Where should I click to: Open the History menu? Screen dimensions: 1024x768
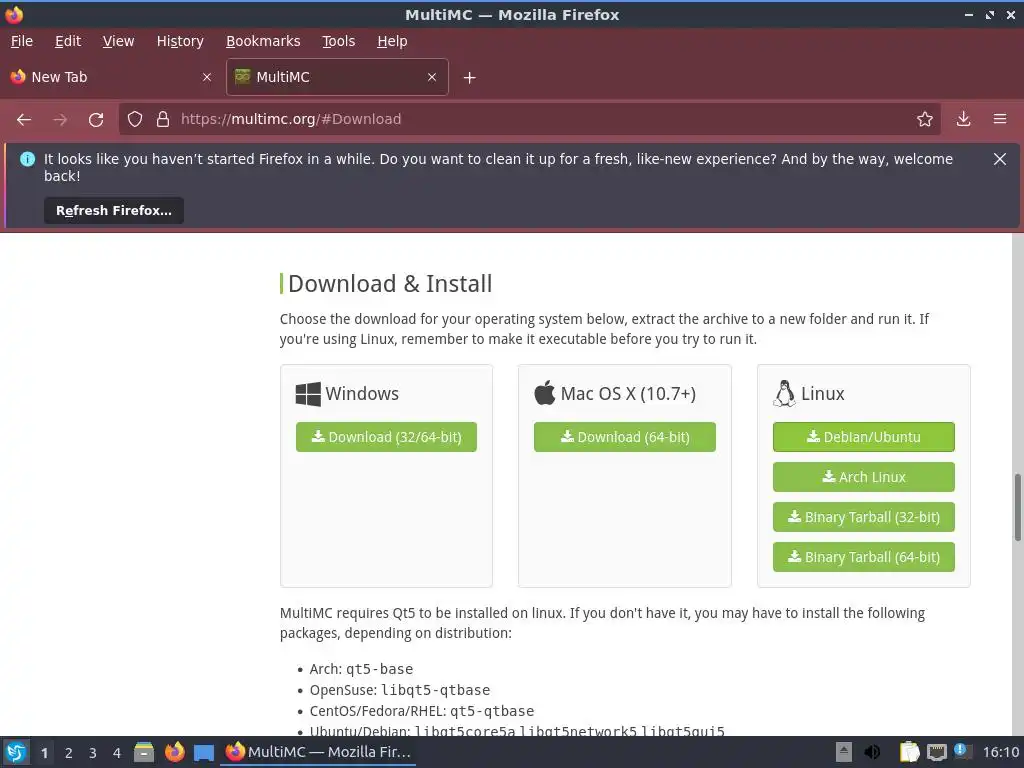(x=180, y=41)
